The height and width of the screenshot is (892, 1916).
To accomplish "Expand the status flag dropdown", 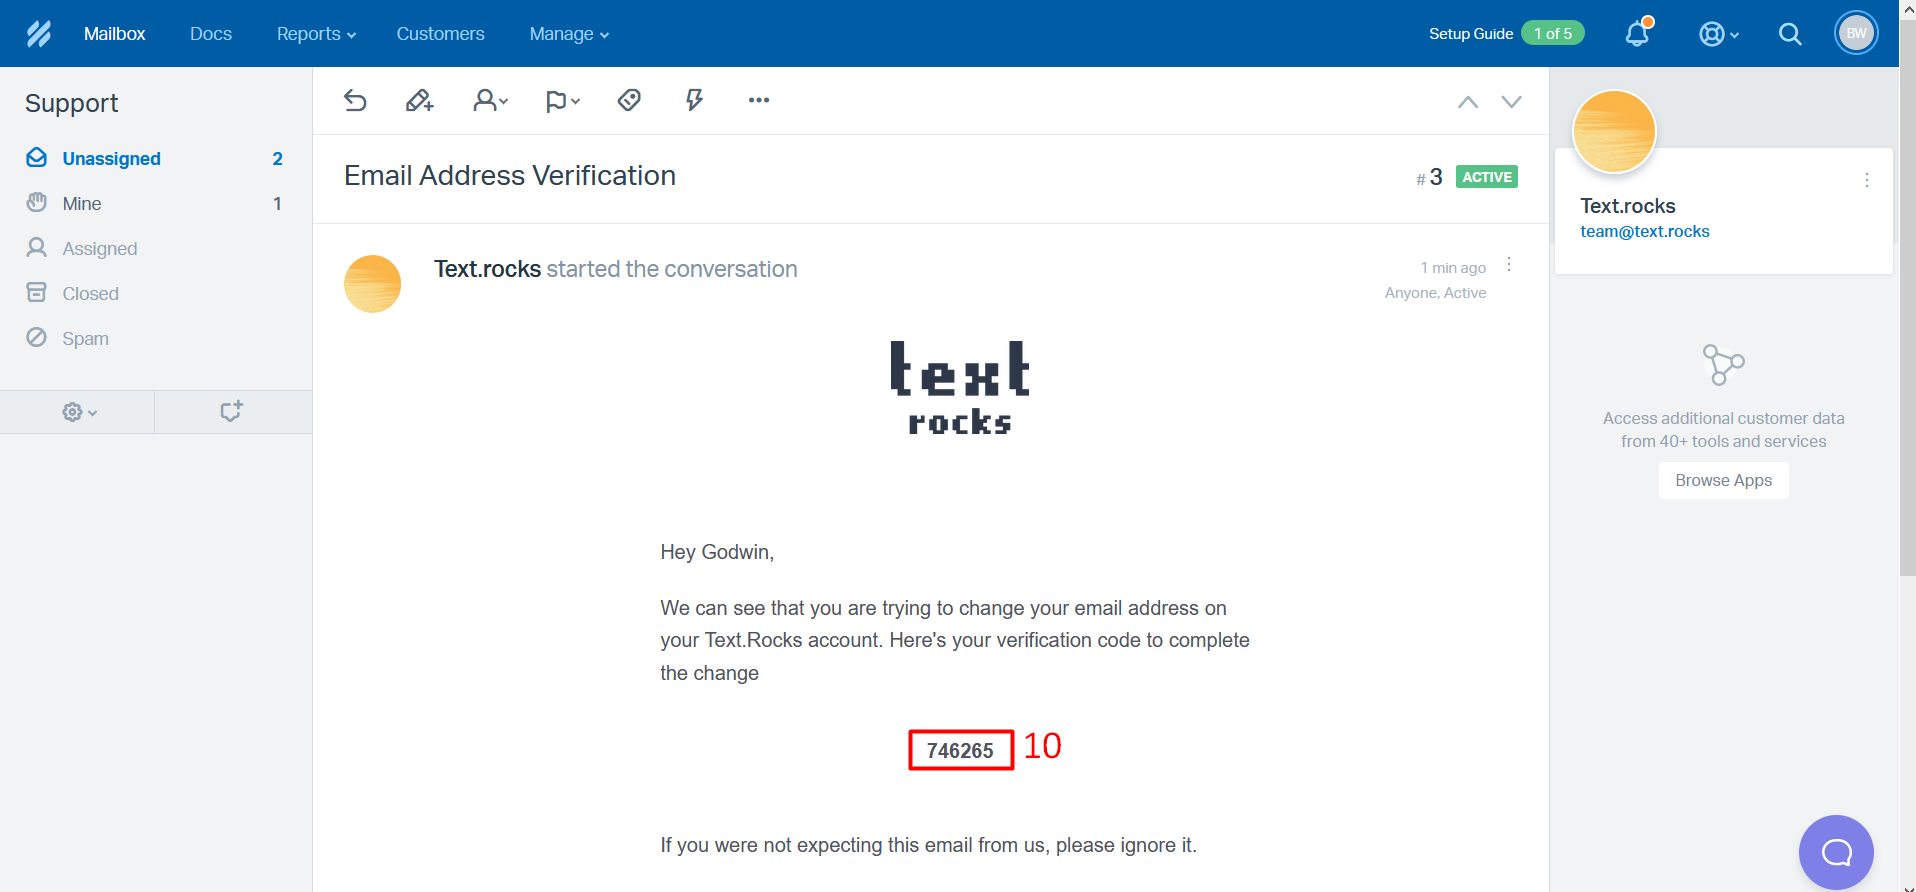I will [562, 100].
